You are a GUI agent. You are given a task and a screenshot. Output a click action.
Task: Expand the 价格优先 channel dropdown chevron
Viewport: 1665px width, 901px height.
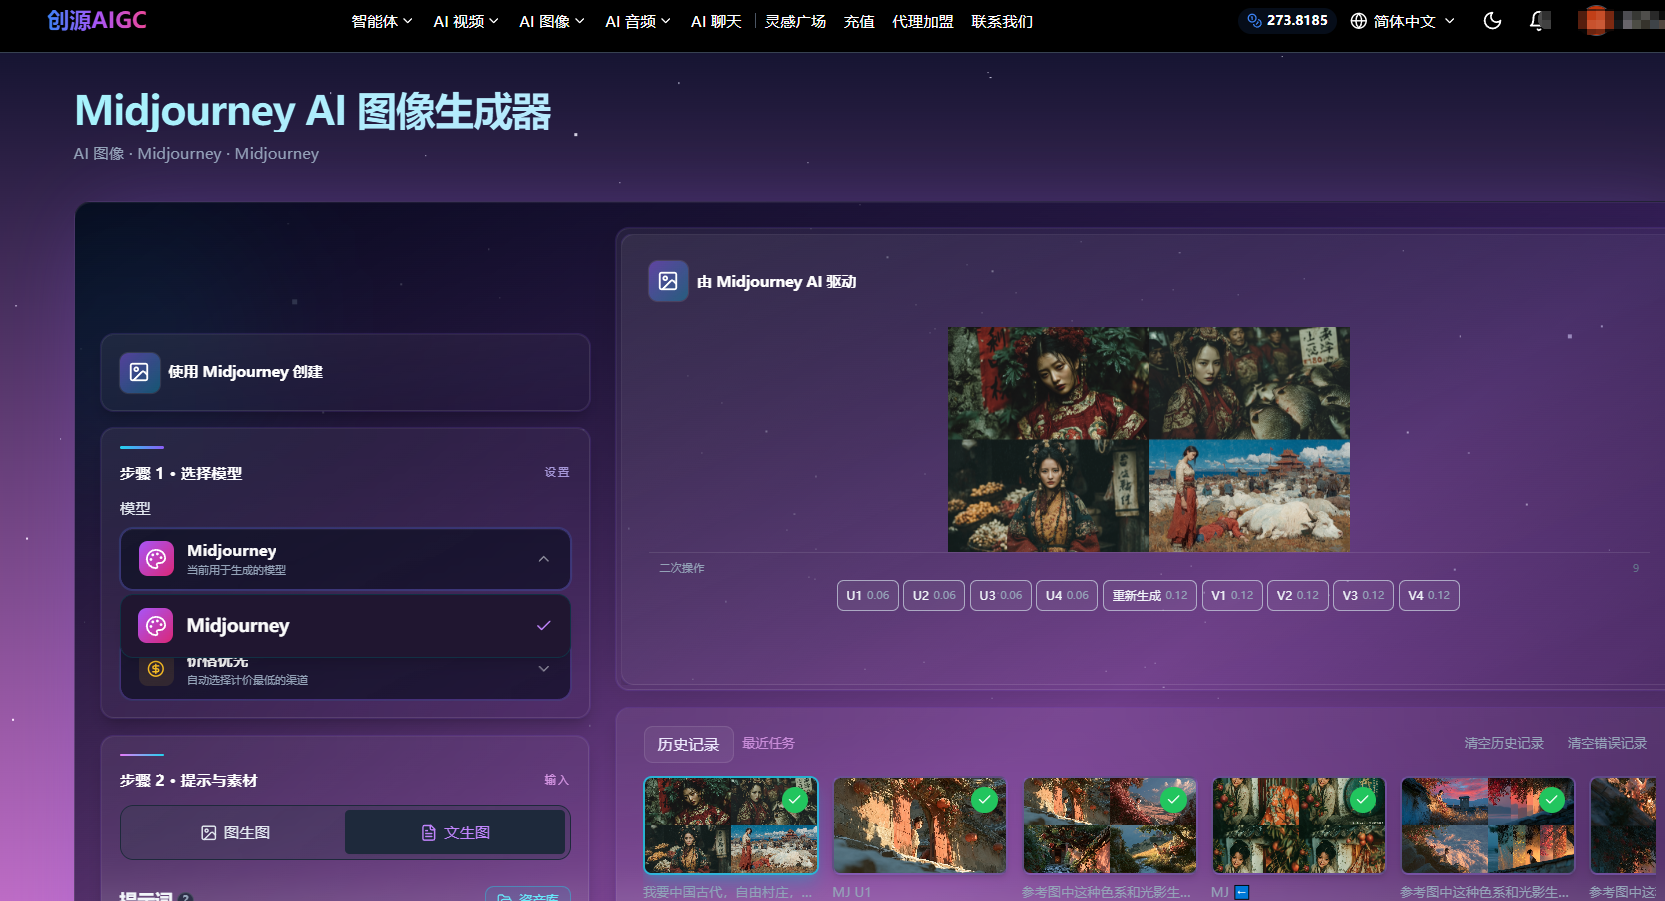point(544,669)
